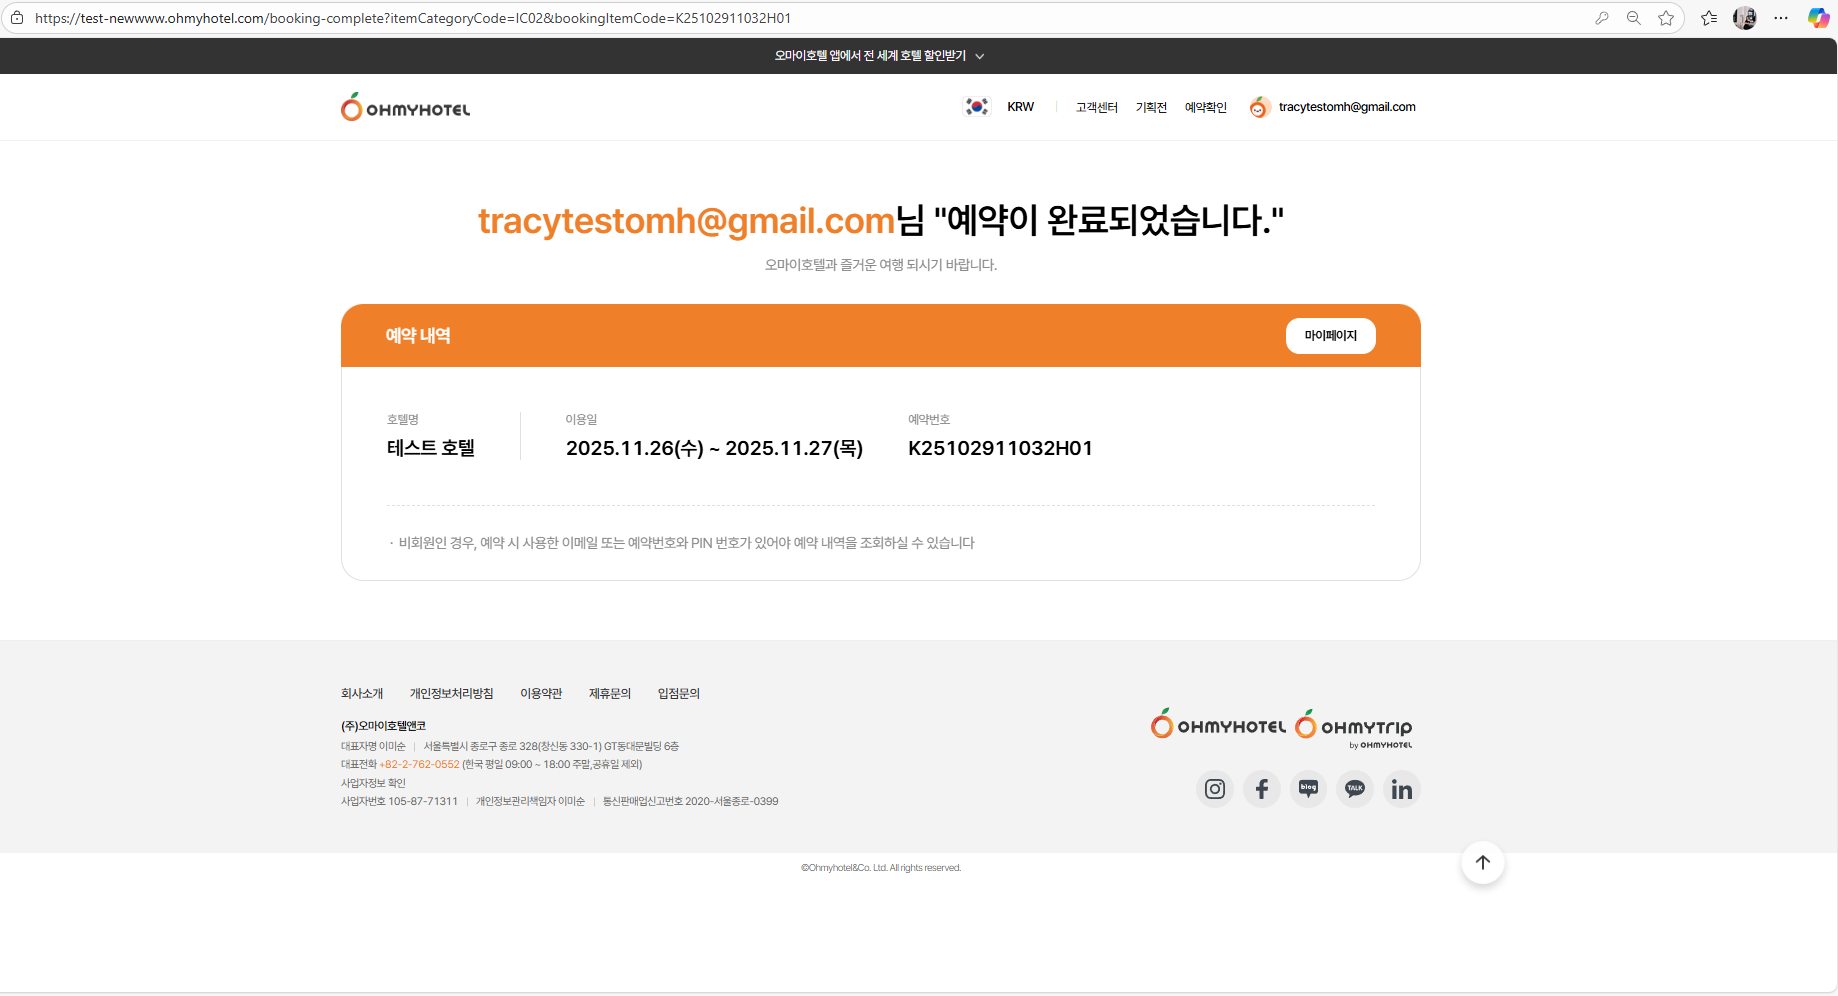Click the 오마이호텔과 즐거운 여행 subtitle
The height and width of the screenshot is (996, 1838).
[881, 265]
